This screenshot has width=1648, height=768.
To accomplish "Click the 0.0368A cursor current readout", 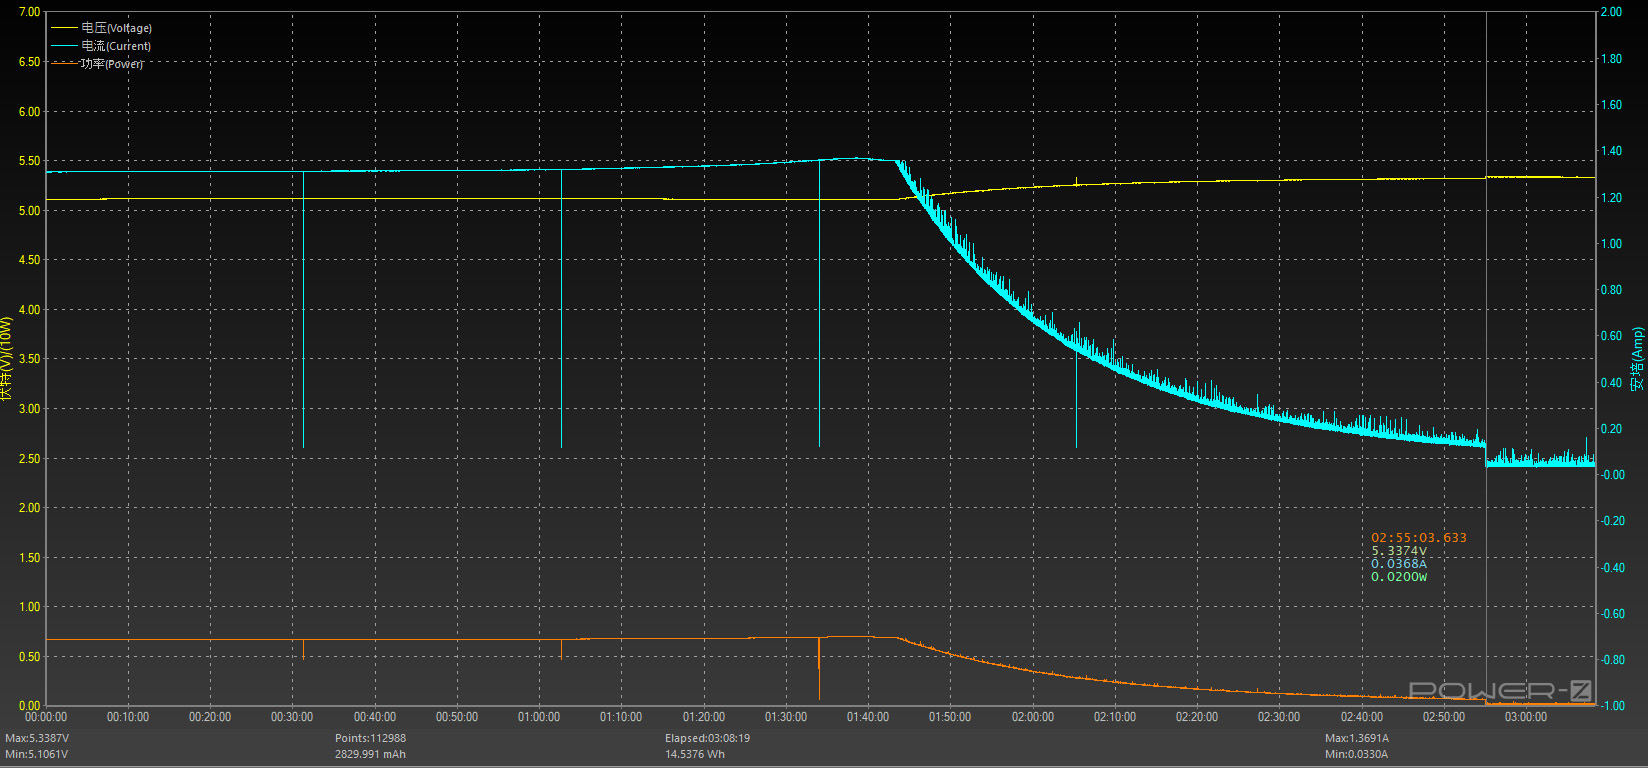I will [1399, 564].
